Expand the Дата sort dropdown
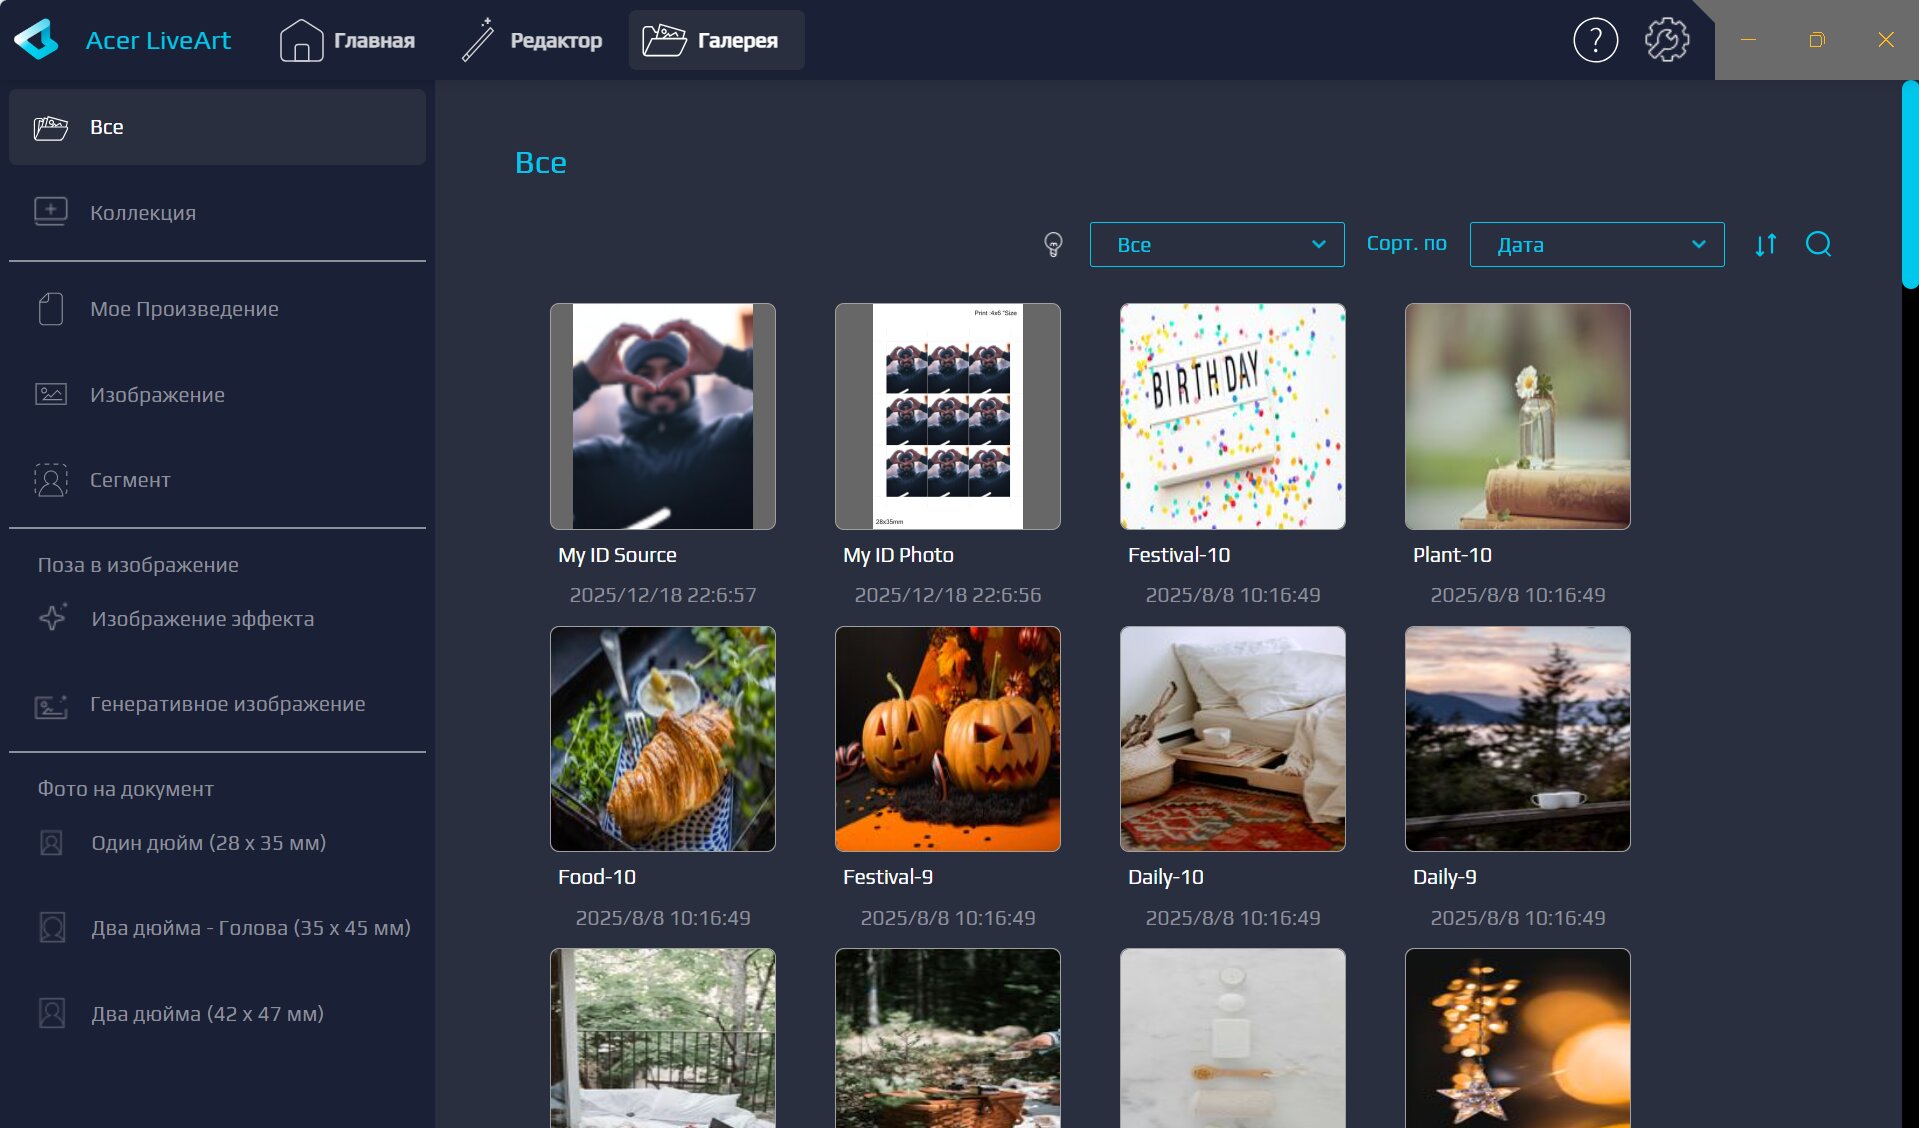 coord(1596,245)
